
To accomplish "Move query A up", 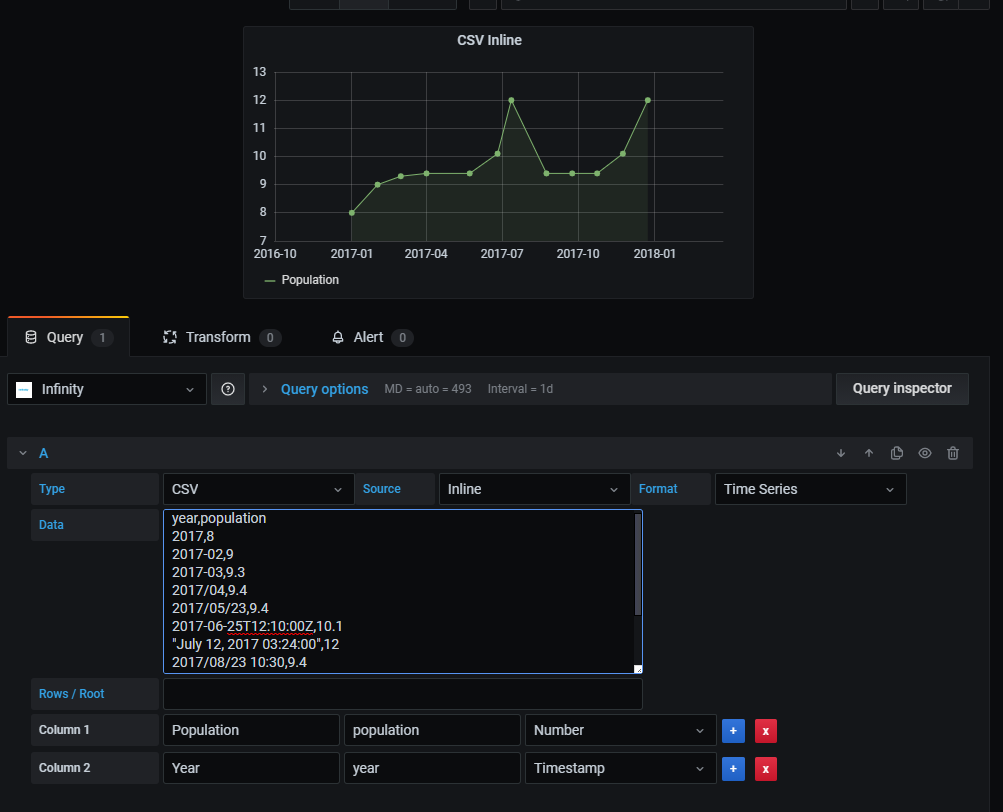I will click(868, 453).
